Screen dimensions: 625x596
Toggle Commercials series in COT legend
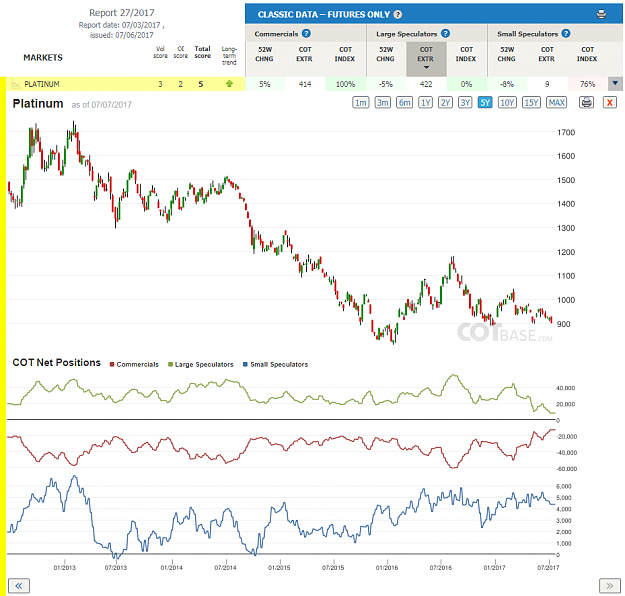134,364
